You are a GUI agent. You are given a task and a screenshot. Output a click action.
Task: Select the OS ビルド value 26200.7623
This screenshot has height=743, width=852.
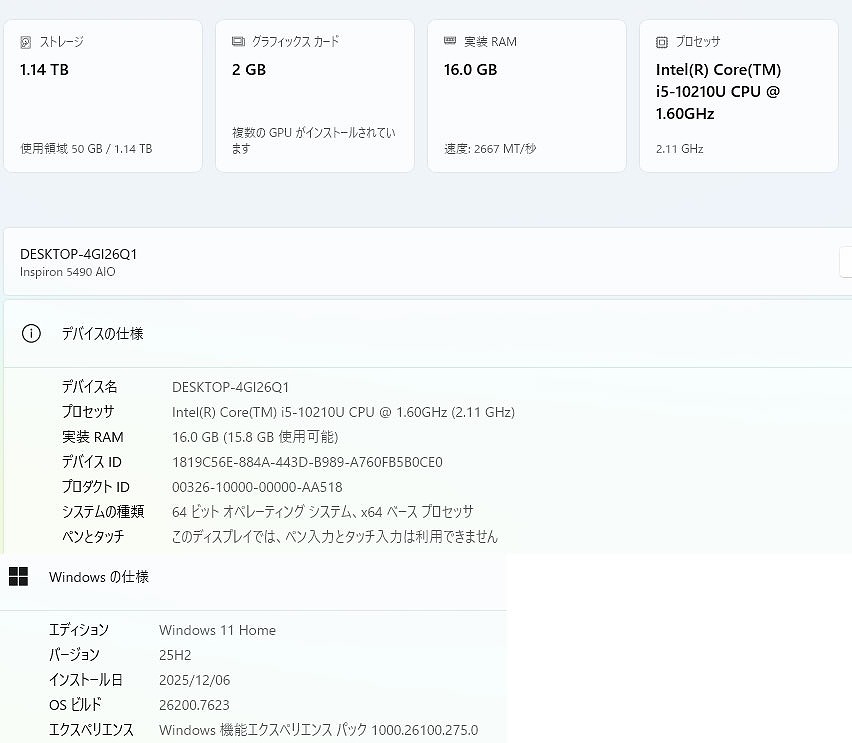point(194,705)
